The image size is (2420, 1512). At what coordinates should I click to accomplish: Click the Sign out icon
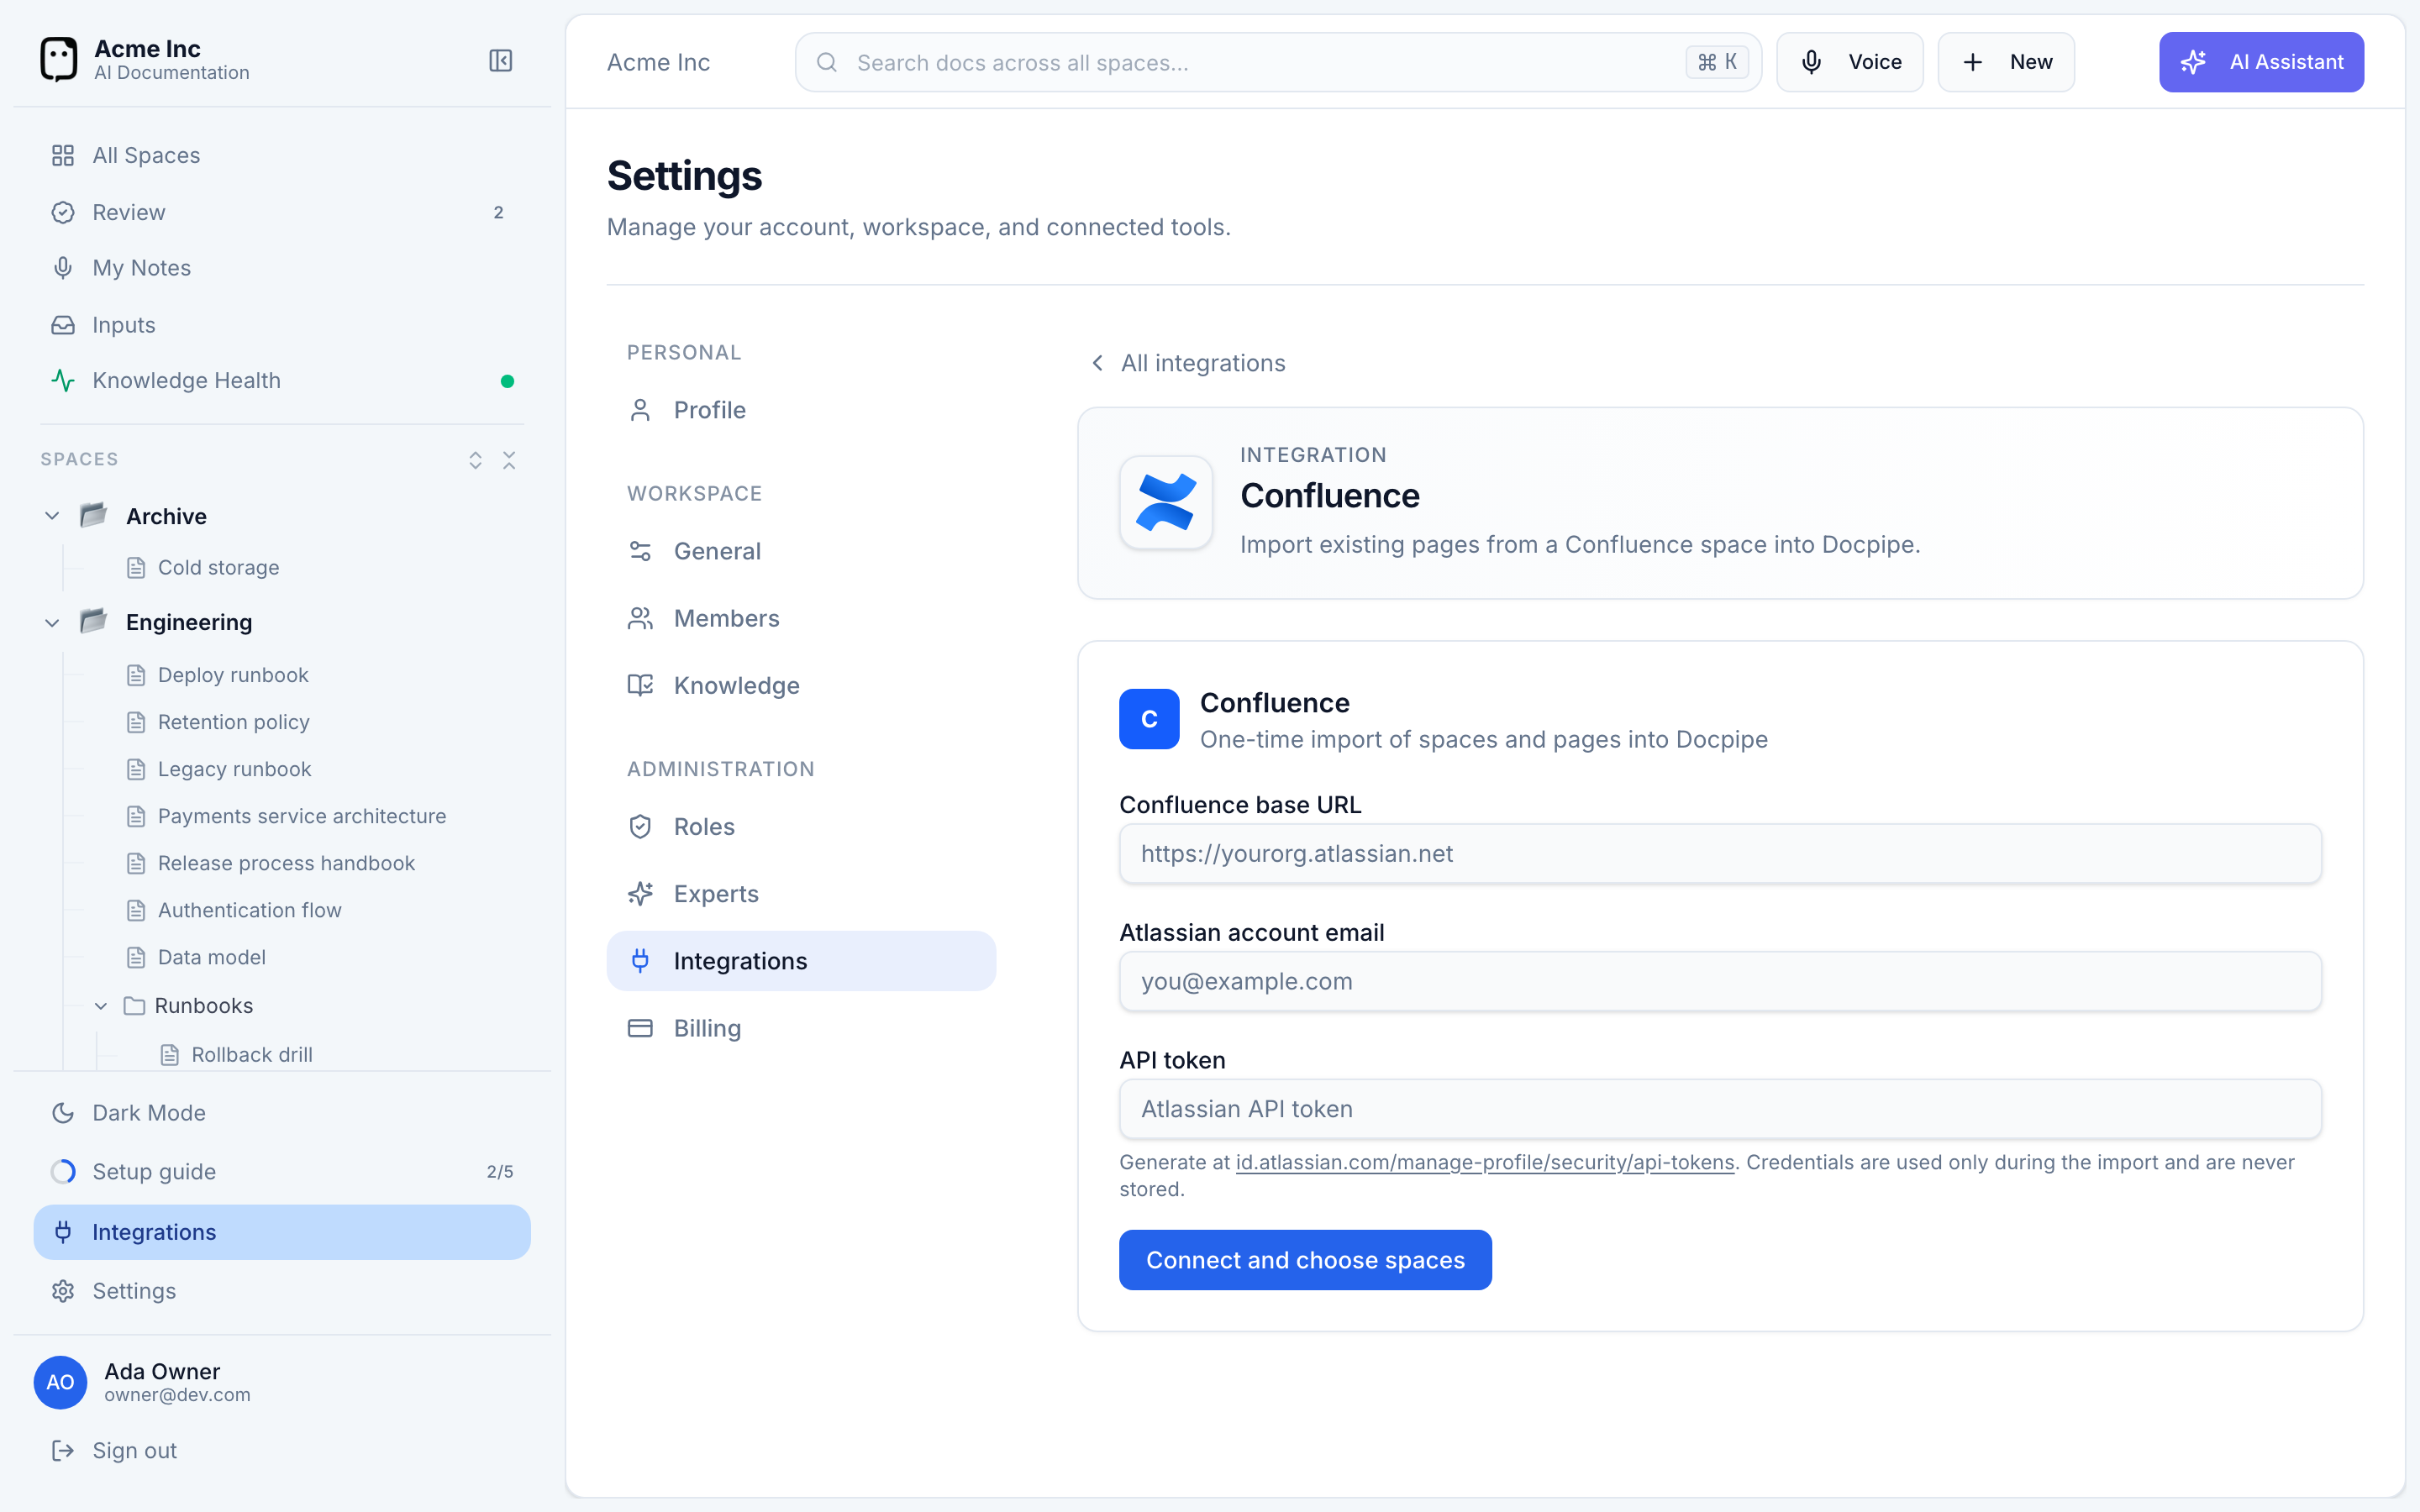point(63,1451)
